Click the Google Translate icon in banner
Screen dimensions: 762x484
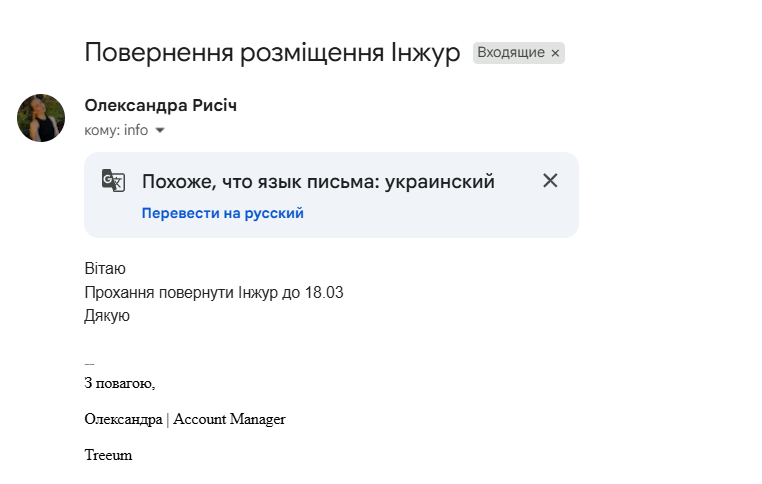pyautogui.click(x=114, y=181)
